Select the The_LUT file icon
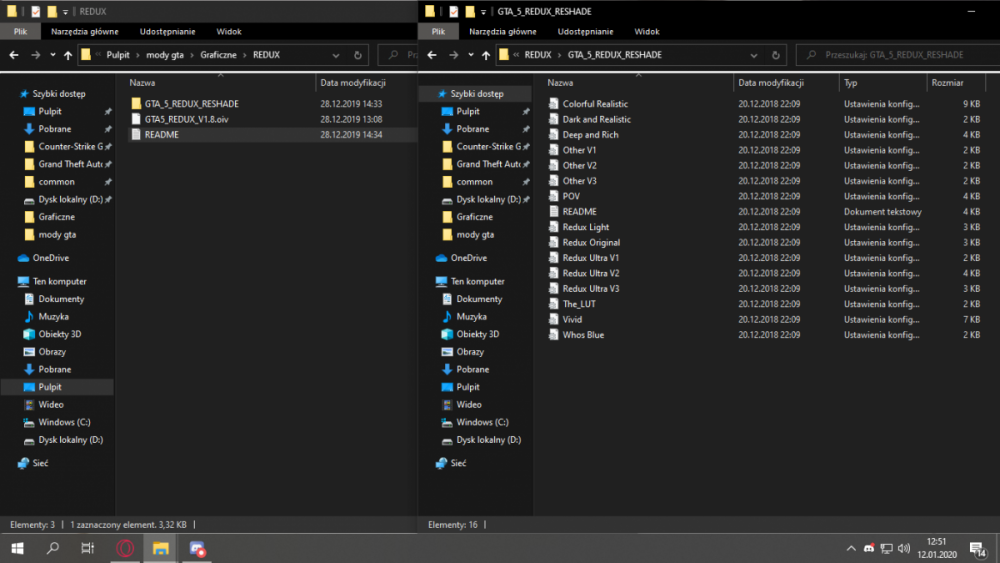The image size is (1000, 563). [554, 304]
